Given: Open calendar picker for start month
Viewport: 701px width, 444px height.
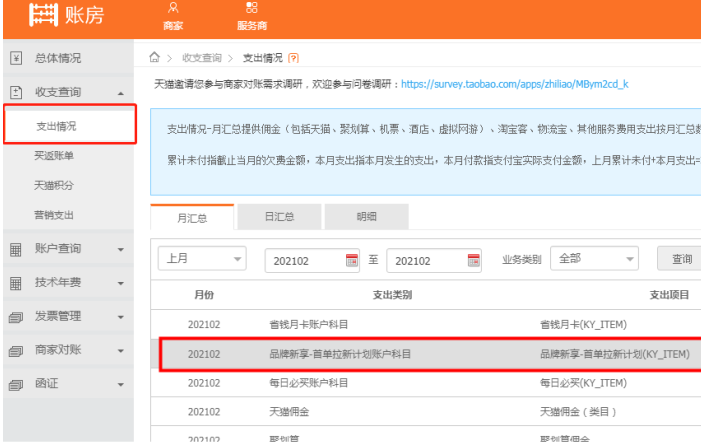Looking at the screenshot, I should tap(352, 260).
